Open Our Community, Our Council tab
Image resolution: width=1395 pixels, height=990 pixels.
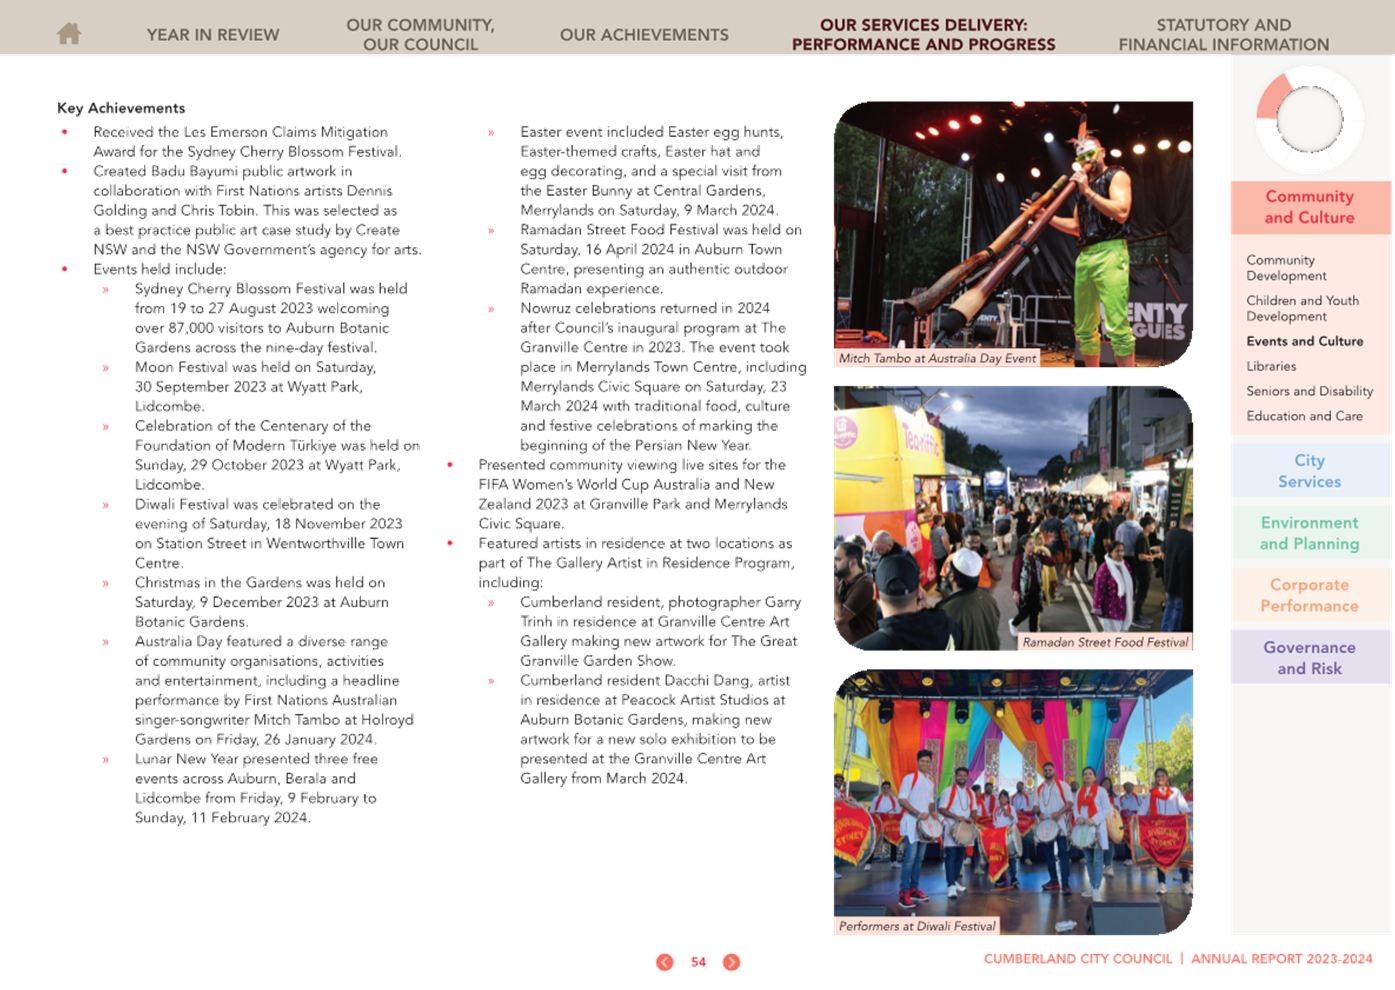click(420, 35)
